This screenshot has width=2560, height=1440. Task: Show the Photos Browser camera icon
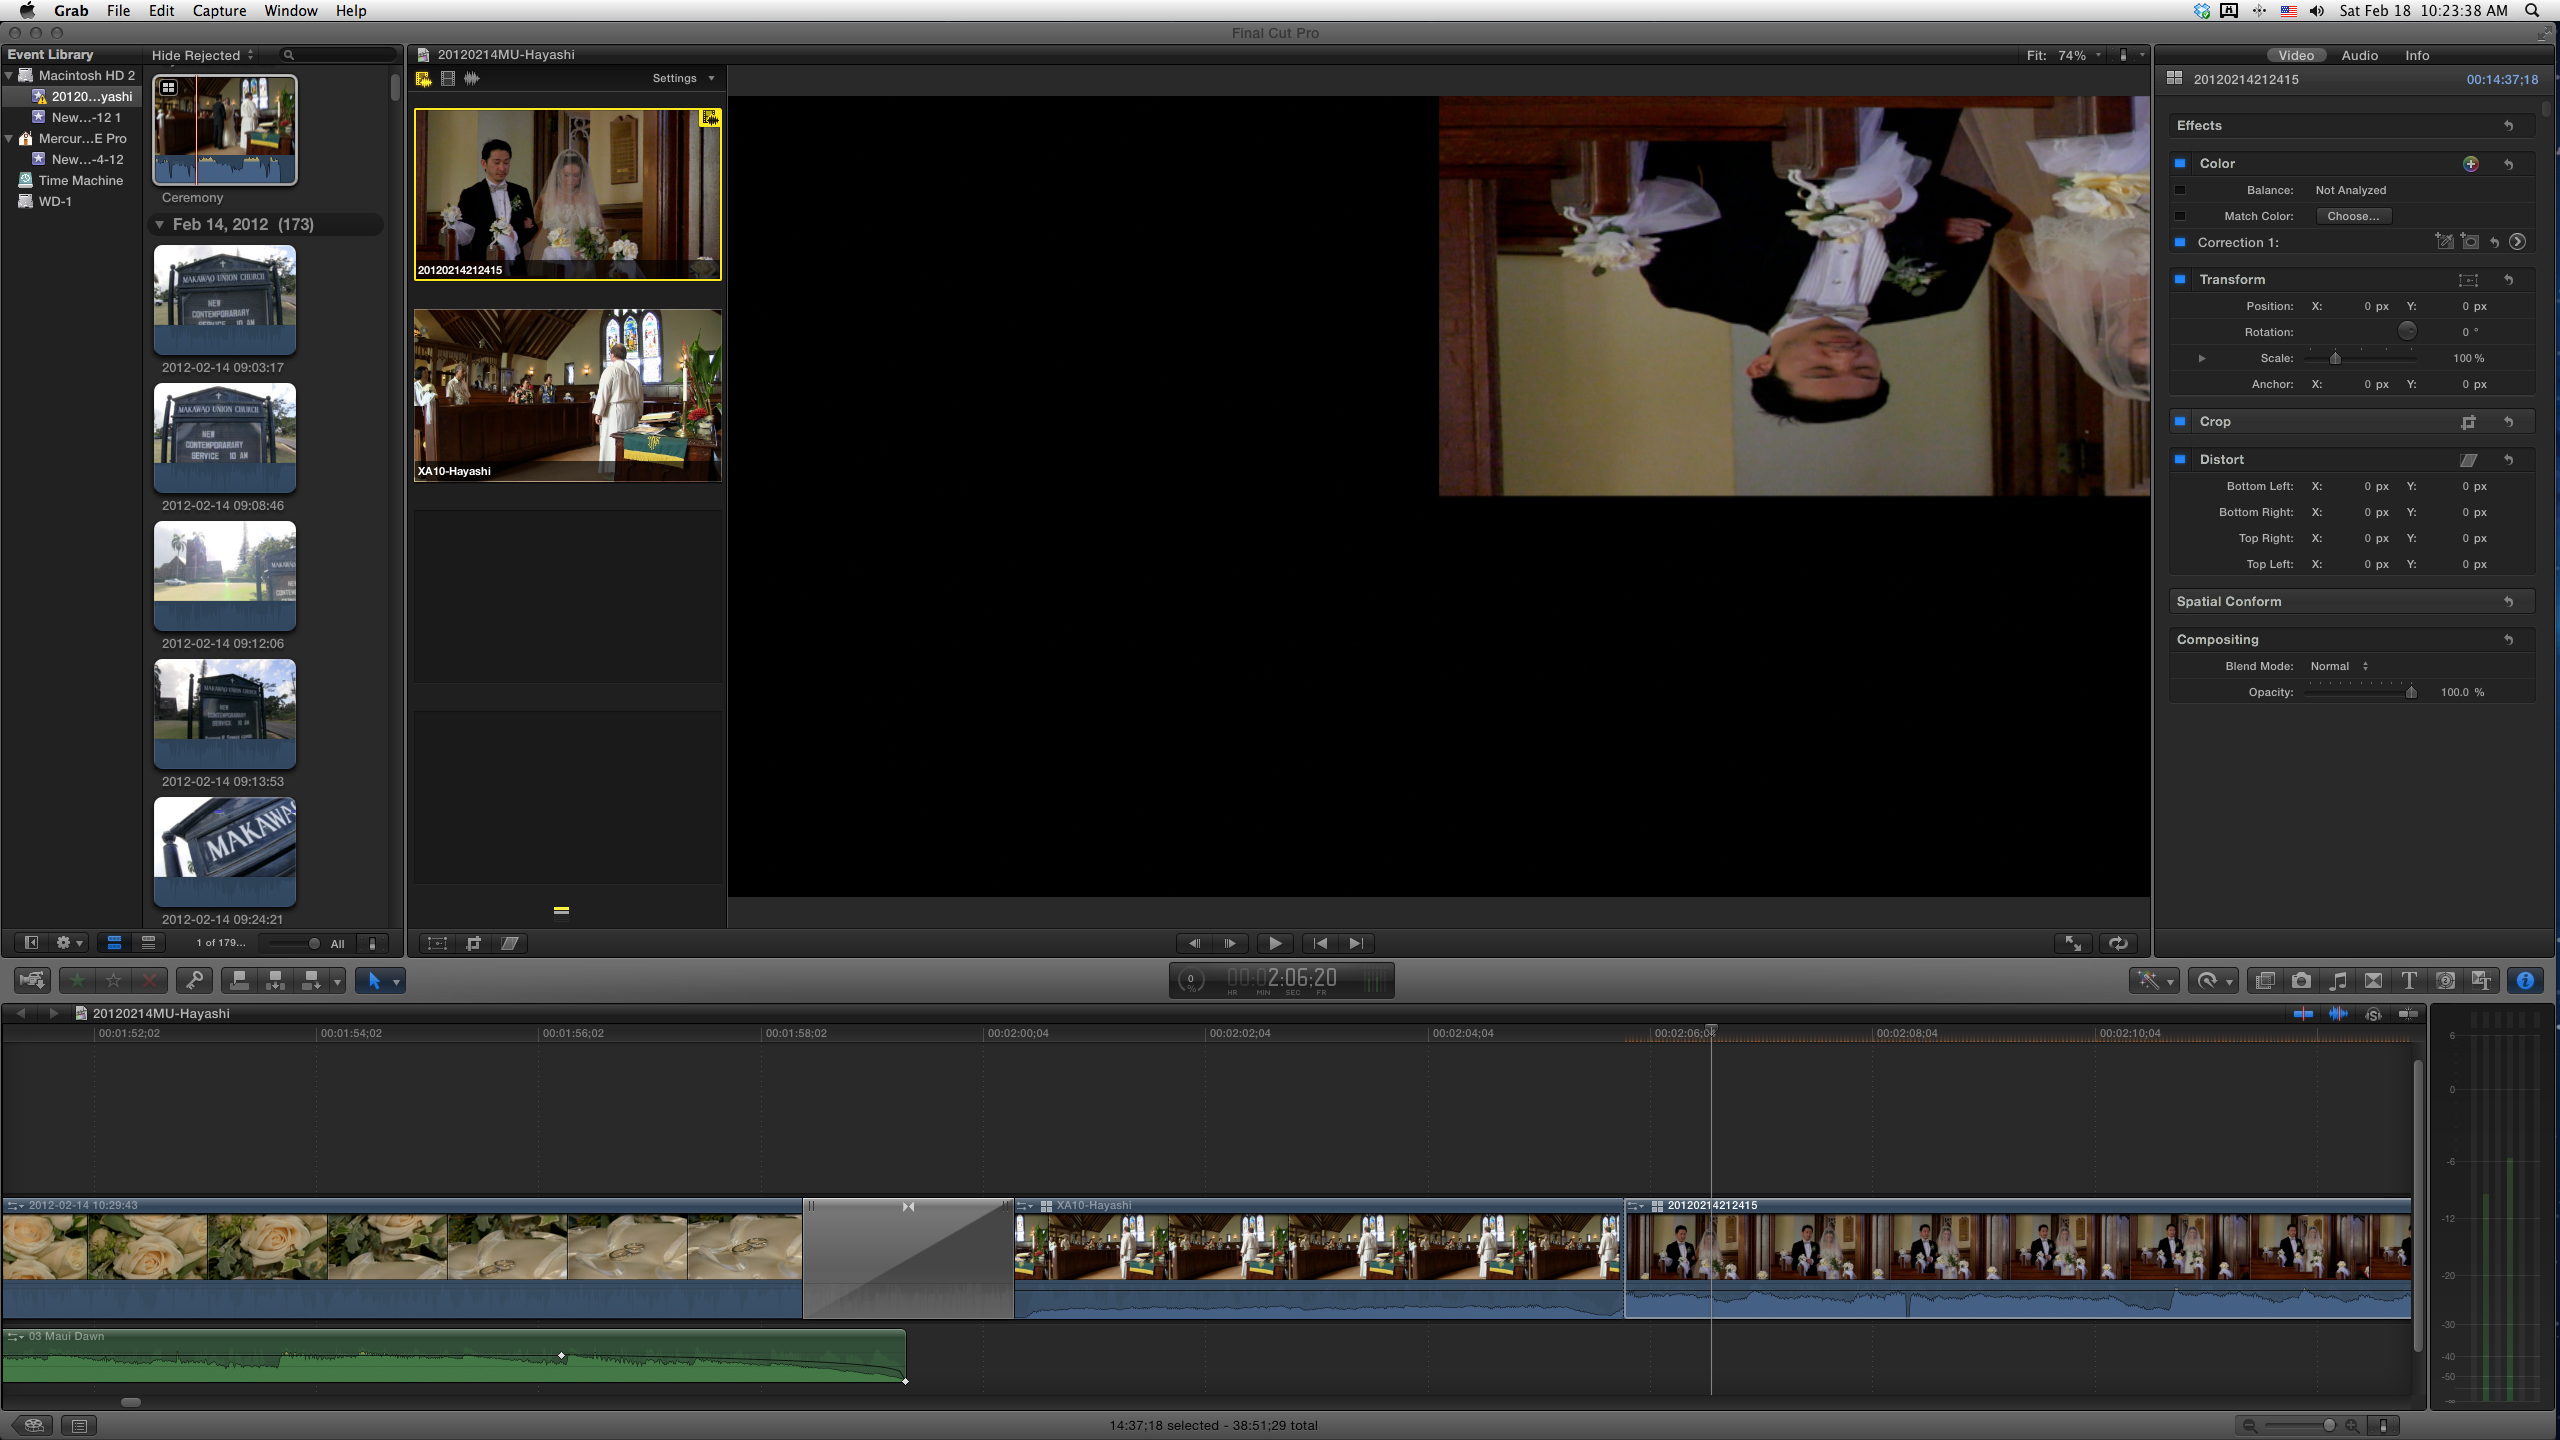point(2301,981)
